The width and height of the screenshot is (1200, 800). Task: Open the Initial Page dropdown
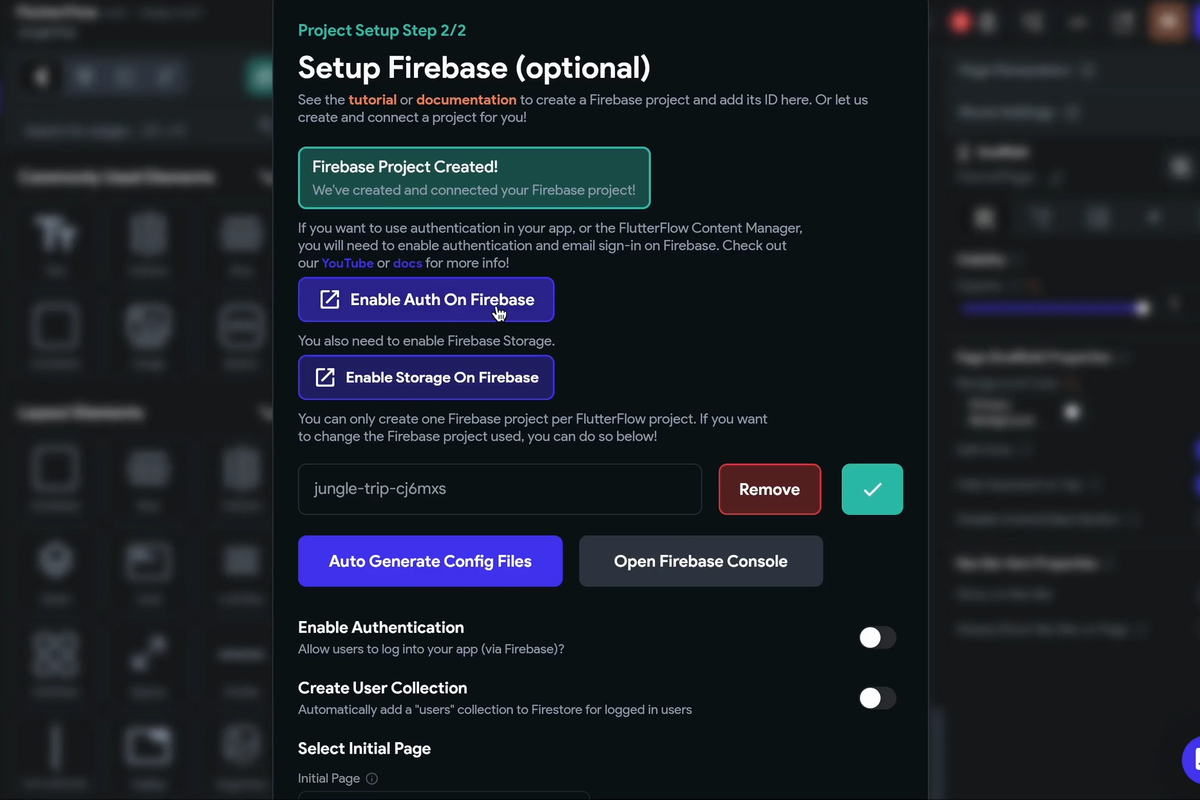click(444, 796)
